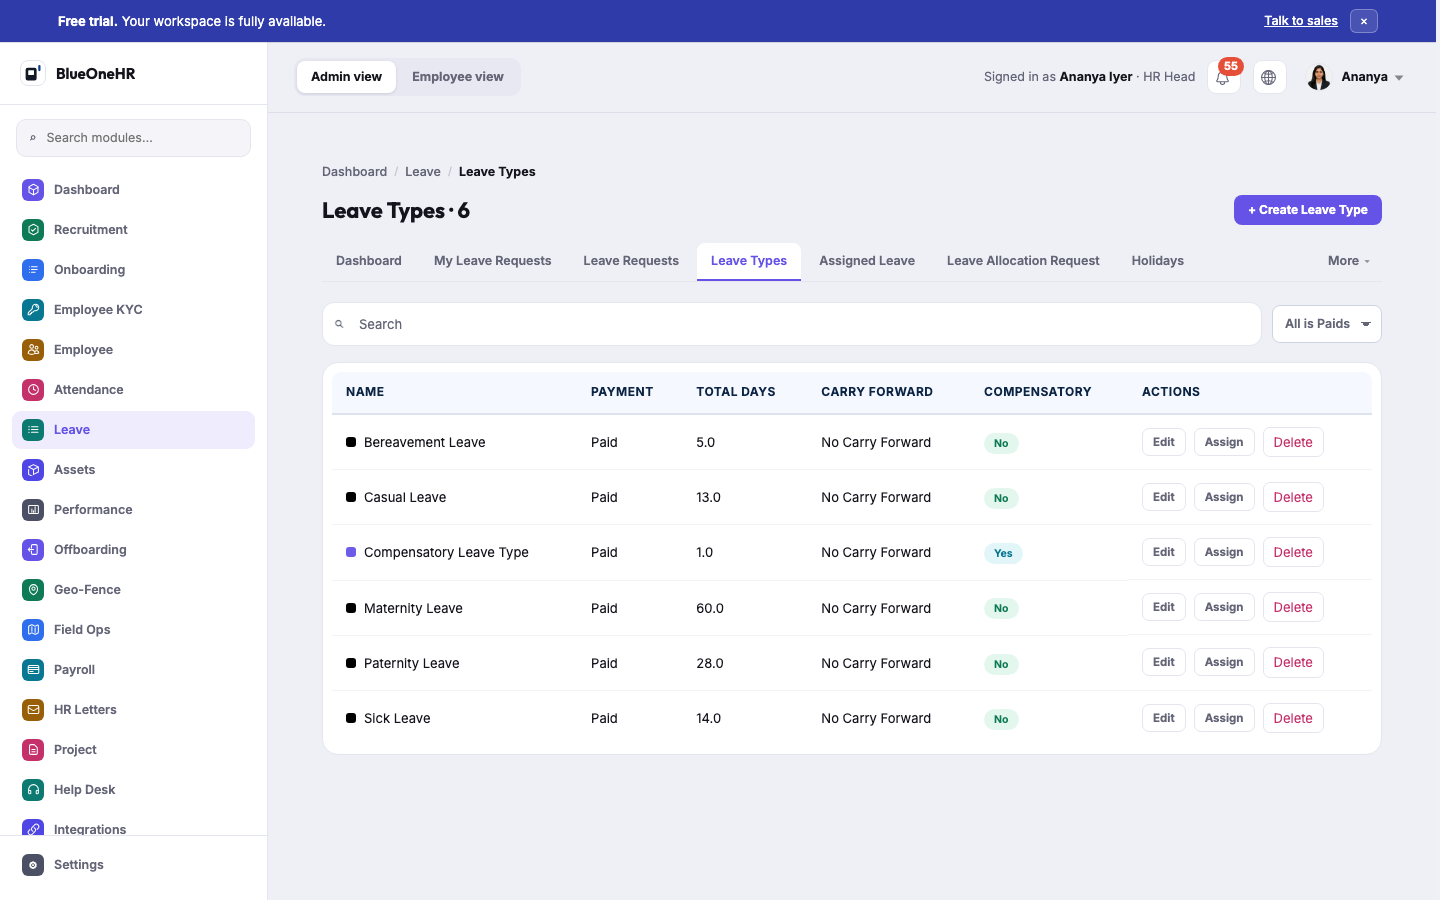Click black color swatch beside Sick Leave

coord(351,718)
